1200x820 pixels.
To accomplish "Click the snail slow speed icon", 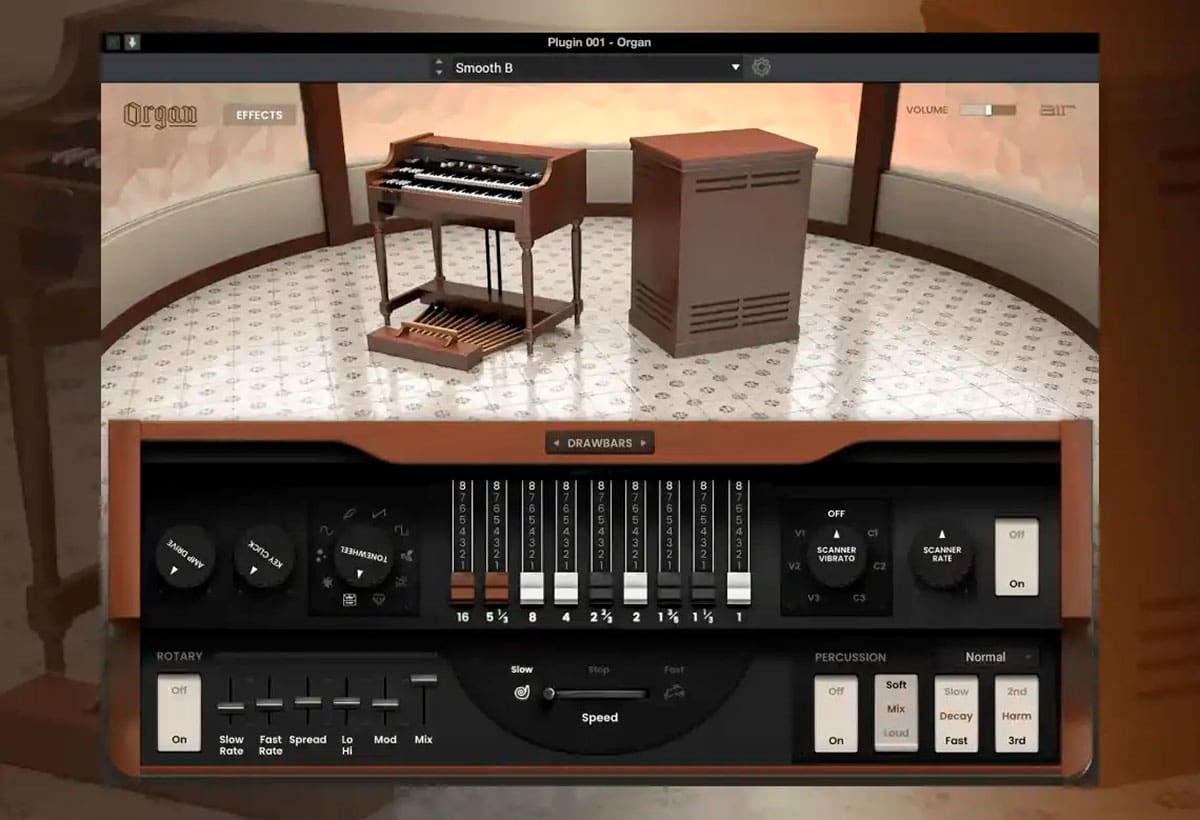I will click(521, 692).
